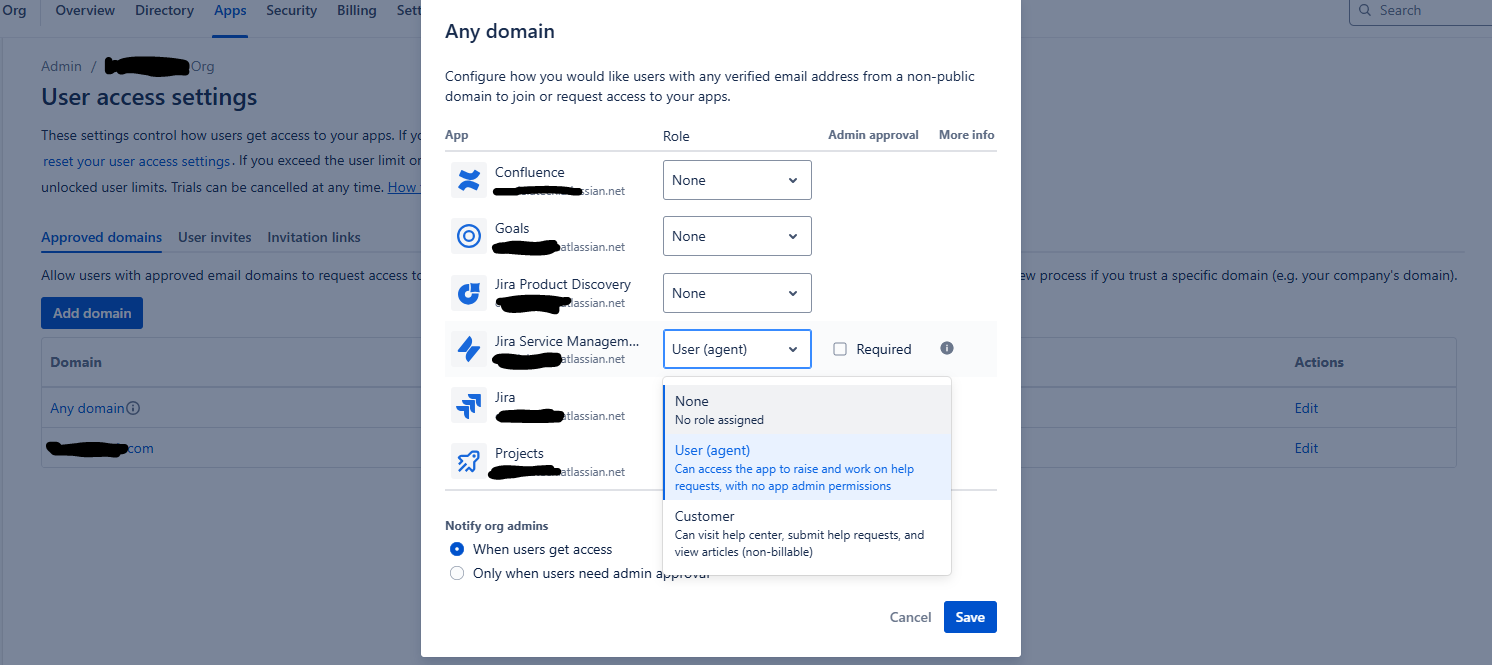Click the Jira Service Management lightning icon
The image size is (1492, 665).
[x=468, y=348]
